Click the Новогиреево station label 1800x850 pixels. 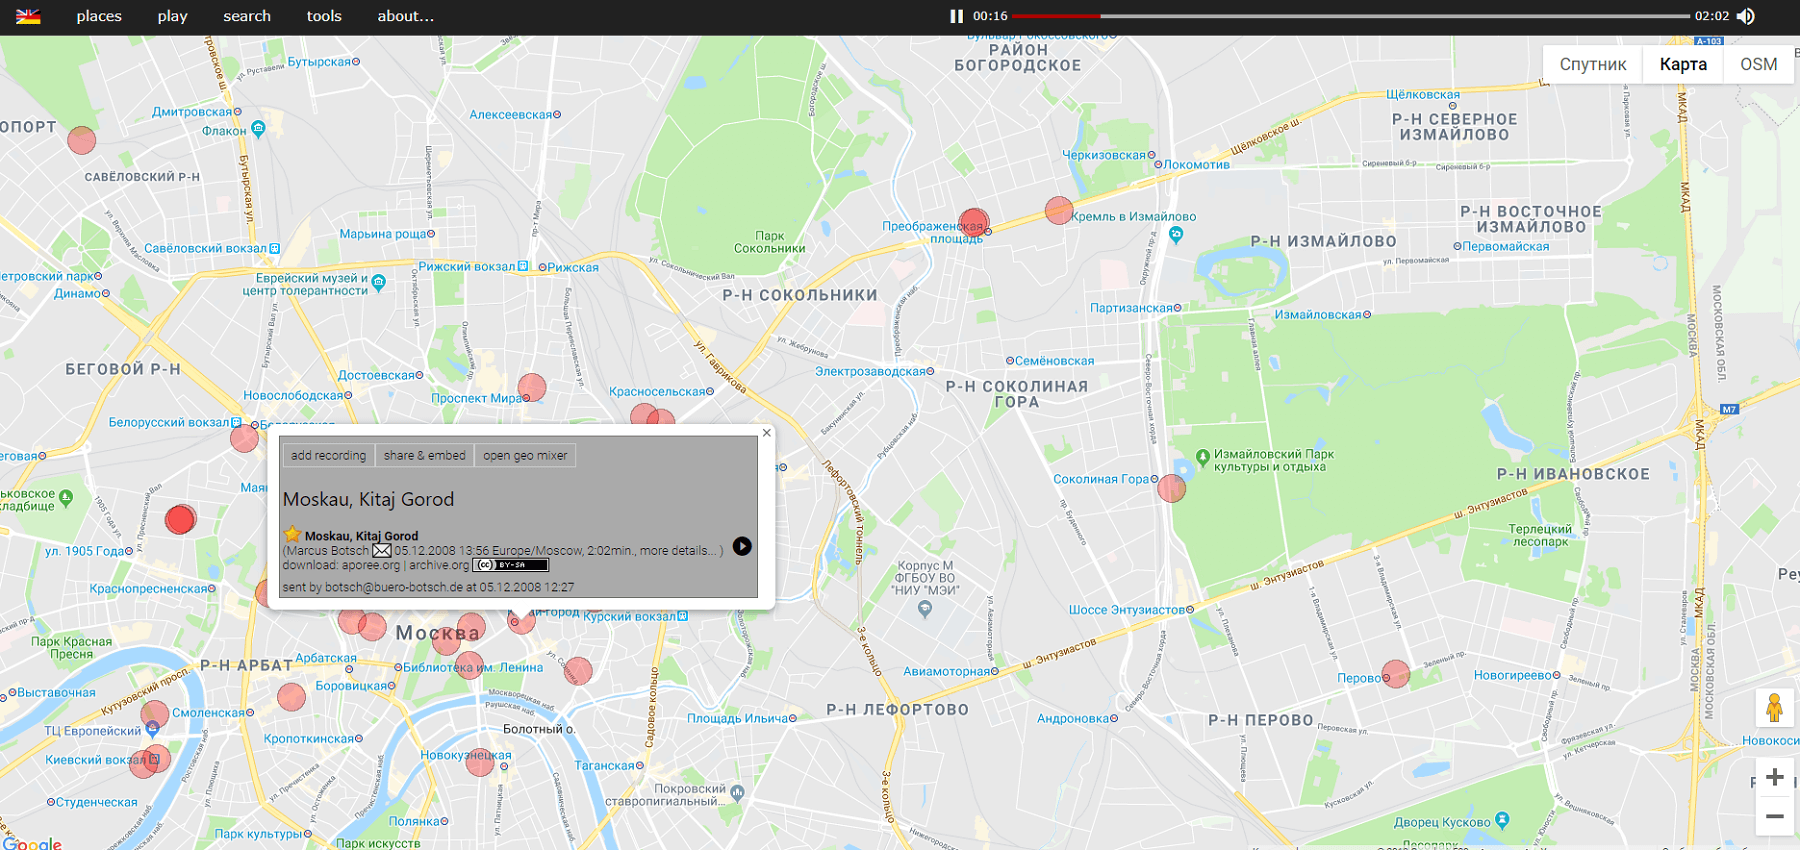1513,675
